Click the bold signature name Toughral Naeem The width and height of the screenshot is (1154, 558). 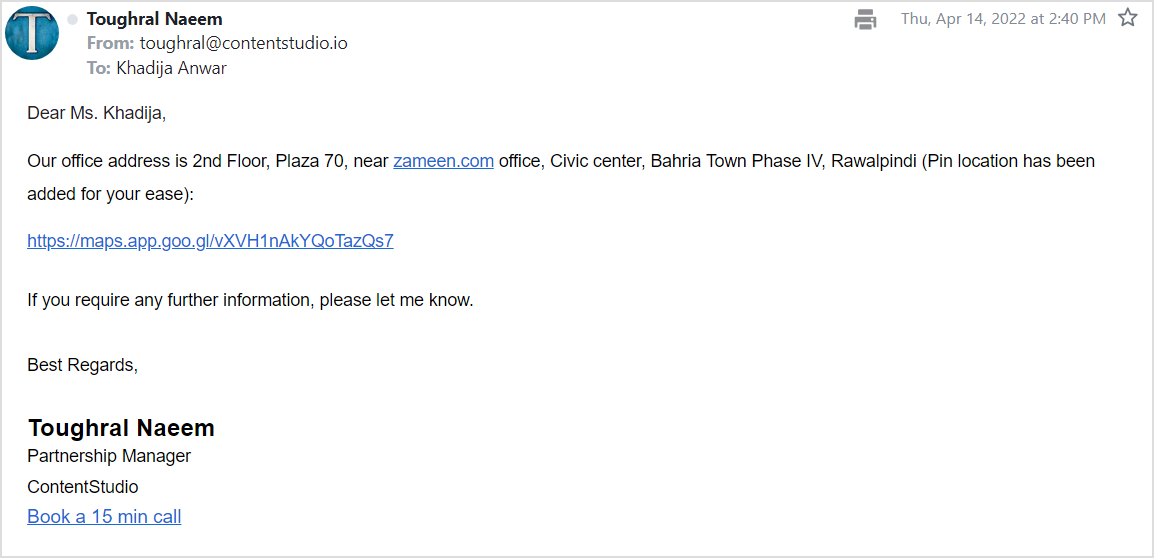(x=121, y=428)
